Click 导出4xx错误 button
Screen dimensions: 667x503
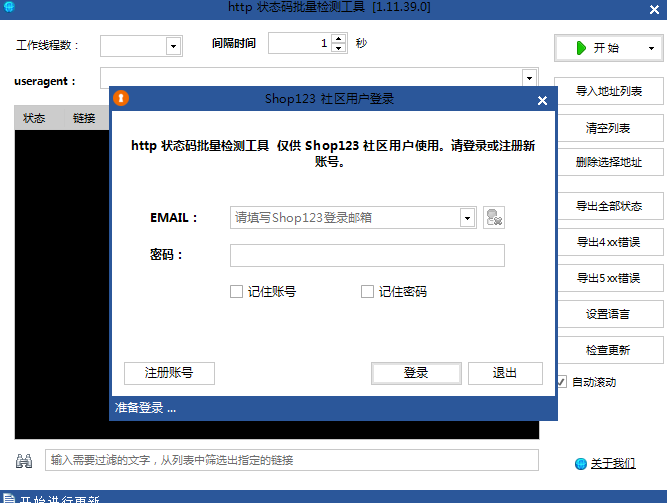point(609,242)
